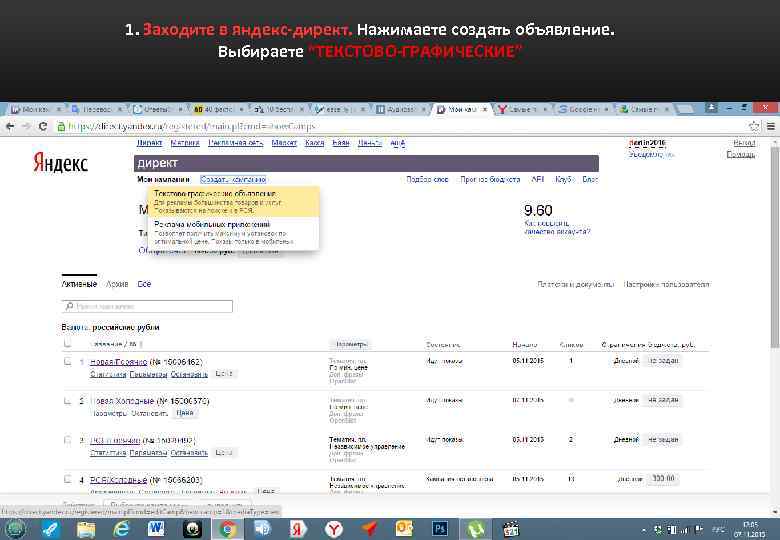Click Цена button for Новая Холодные campaign
This screenshot has width=780, height=540.
(x=185, y=413)
